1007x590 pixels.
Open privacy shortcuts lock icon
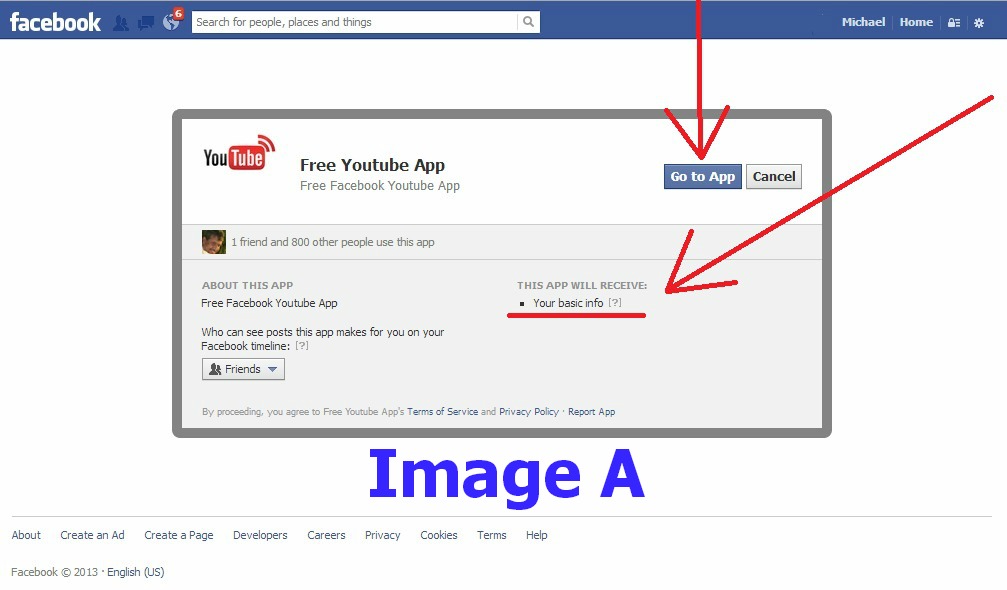pyautogui.click(x=954, y=22)
